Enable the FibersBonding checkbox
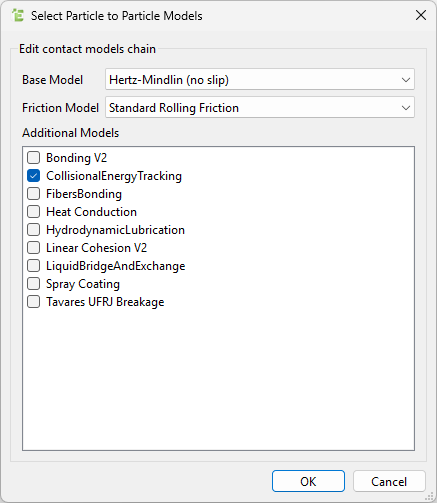Screen dimensions: 437x503 [x=33, y=194]
